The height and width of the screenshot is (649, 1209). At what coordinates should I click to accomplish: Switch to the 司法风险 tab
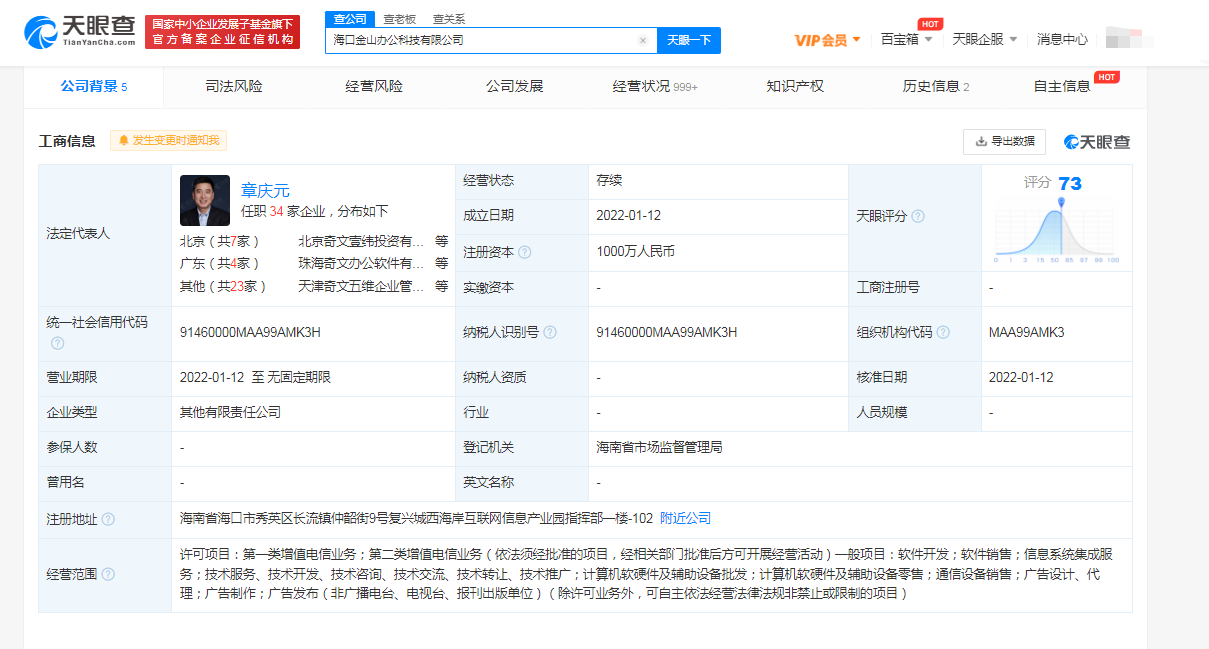(x=234, y=86)
